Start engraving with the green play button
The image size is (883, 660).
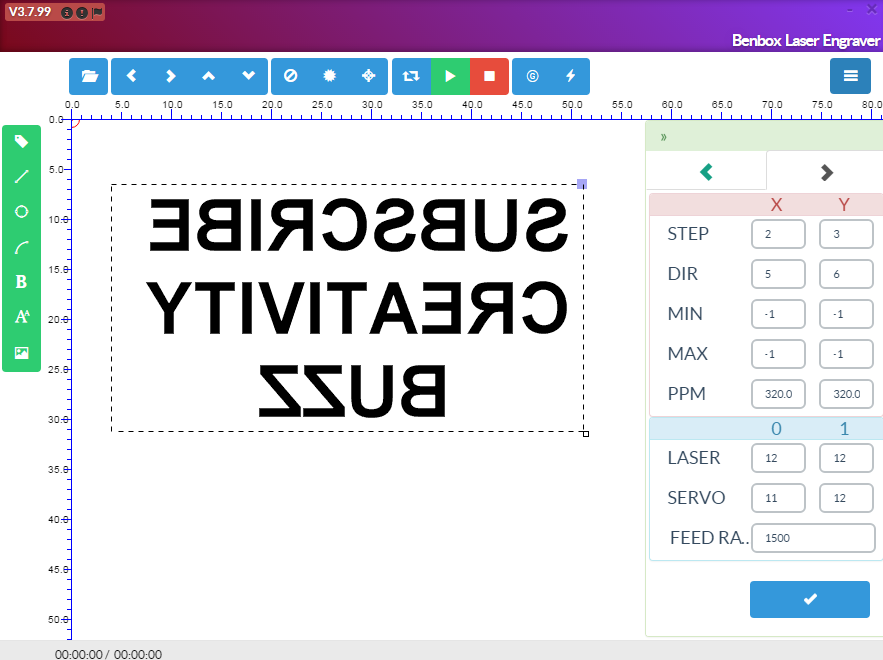[450, 76]
